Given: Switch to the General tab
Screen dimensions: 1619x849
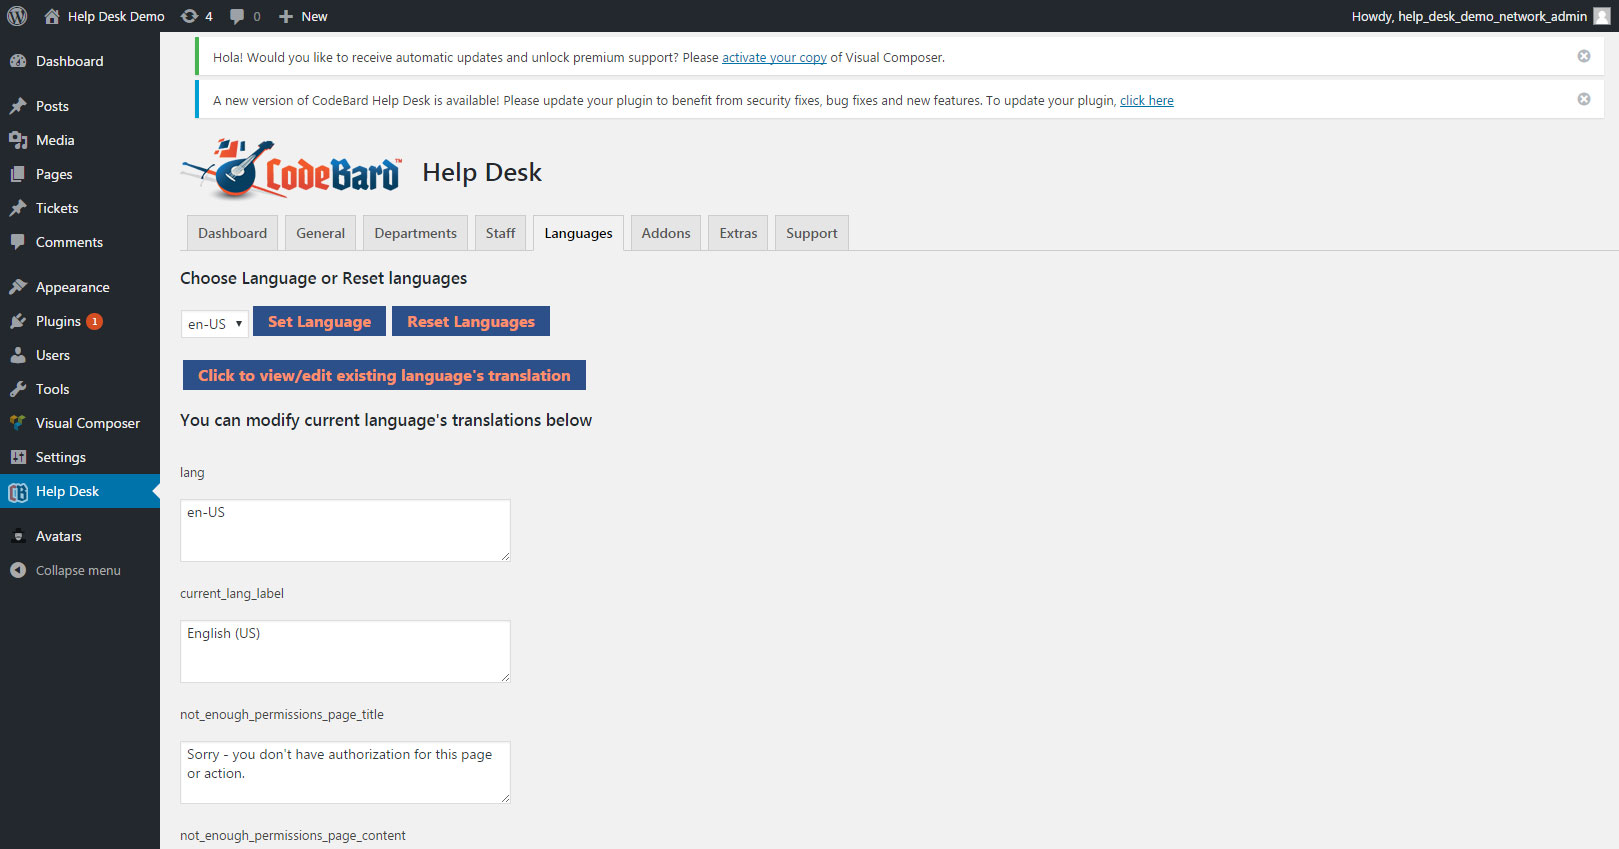Looking at the screenshot, I should point(320,233).
